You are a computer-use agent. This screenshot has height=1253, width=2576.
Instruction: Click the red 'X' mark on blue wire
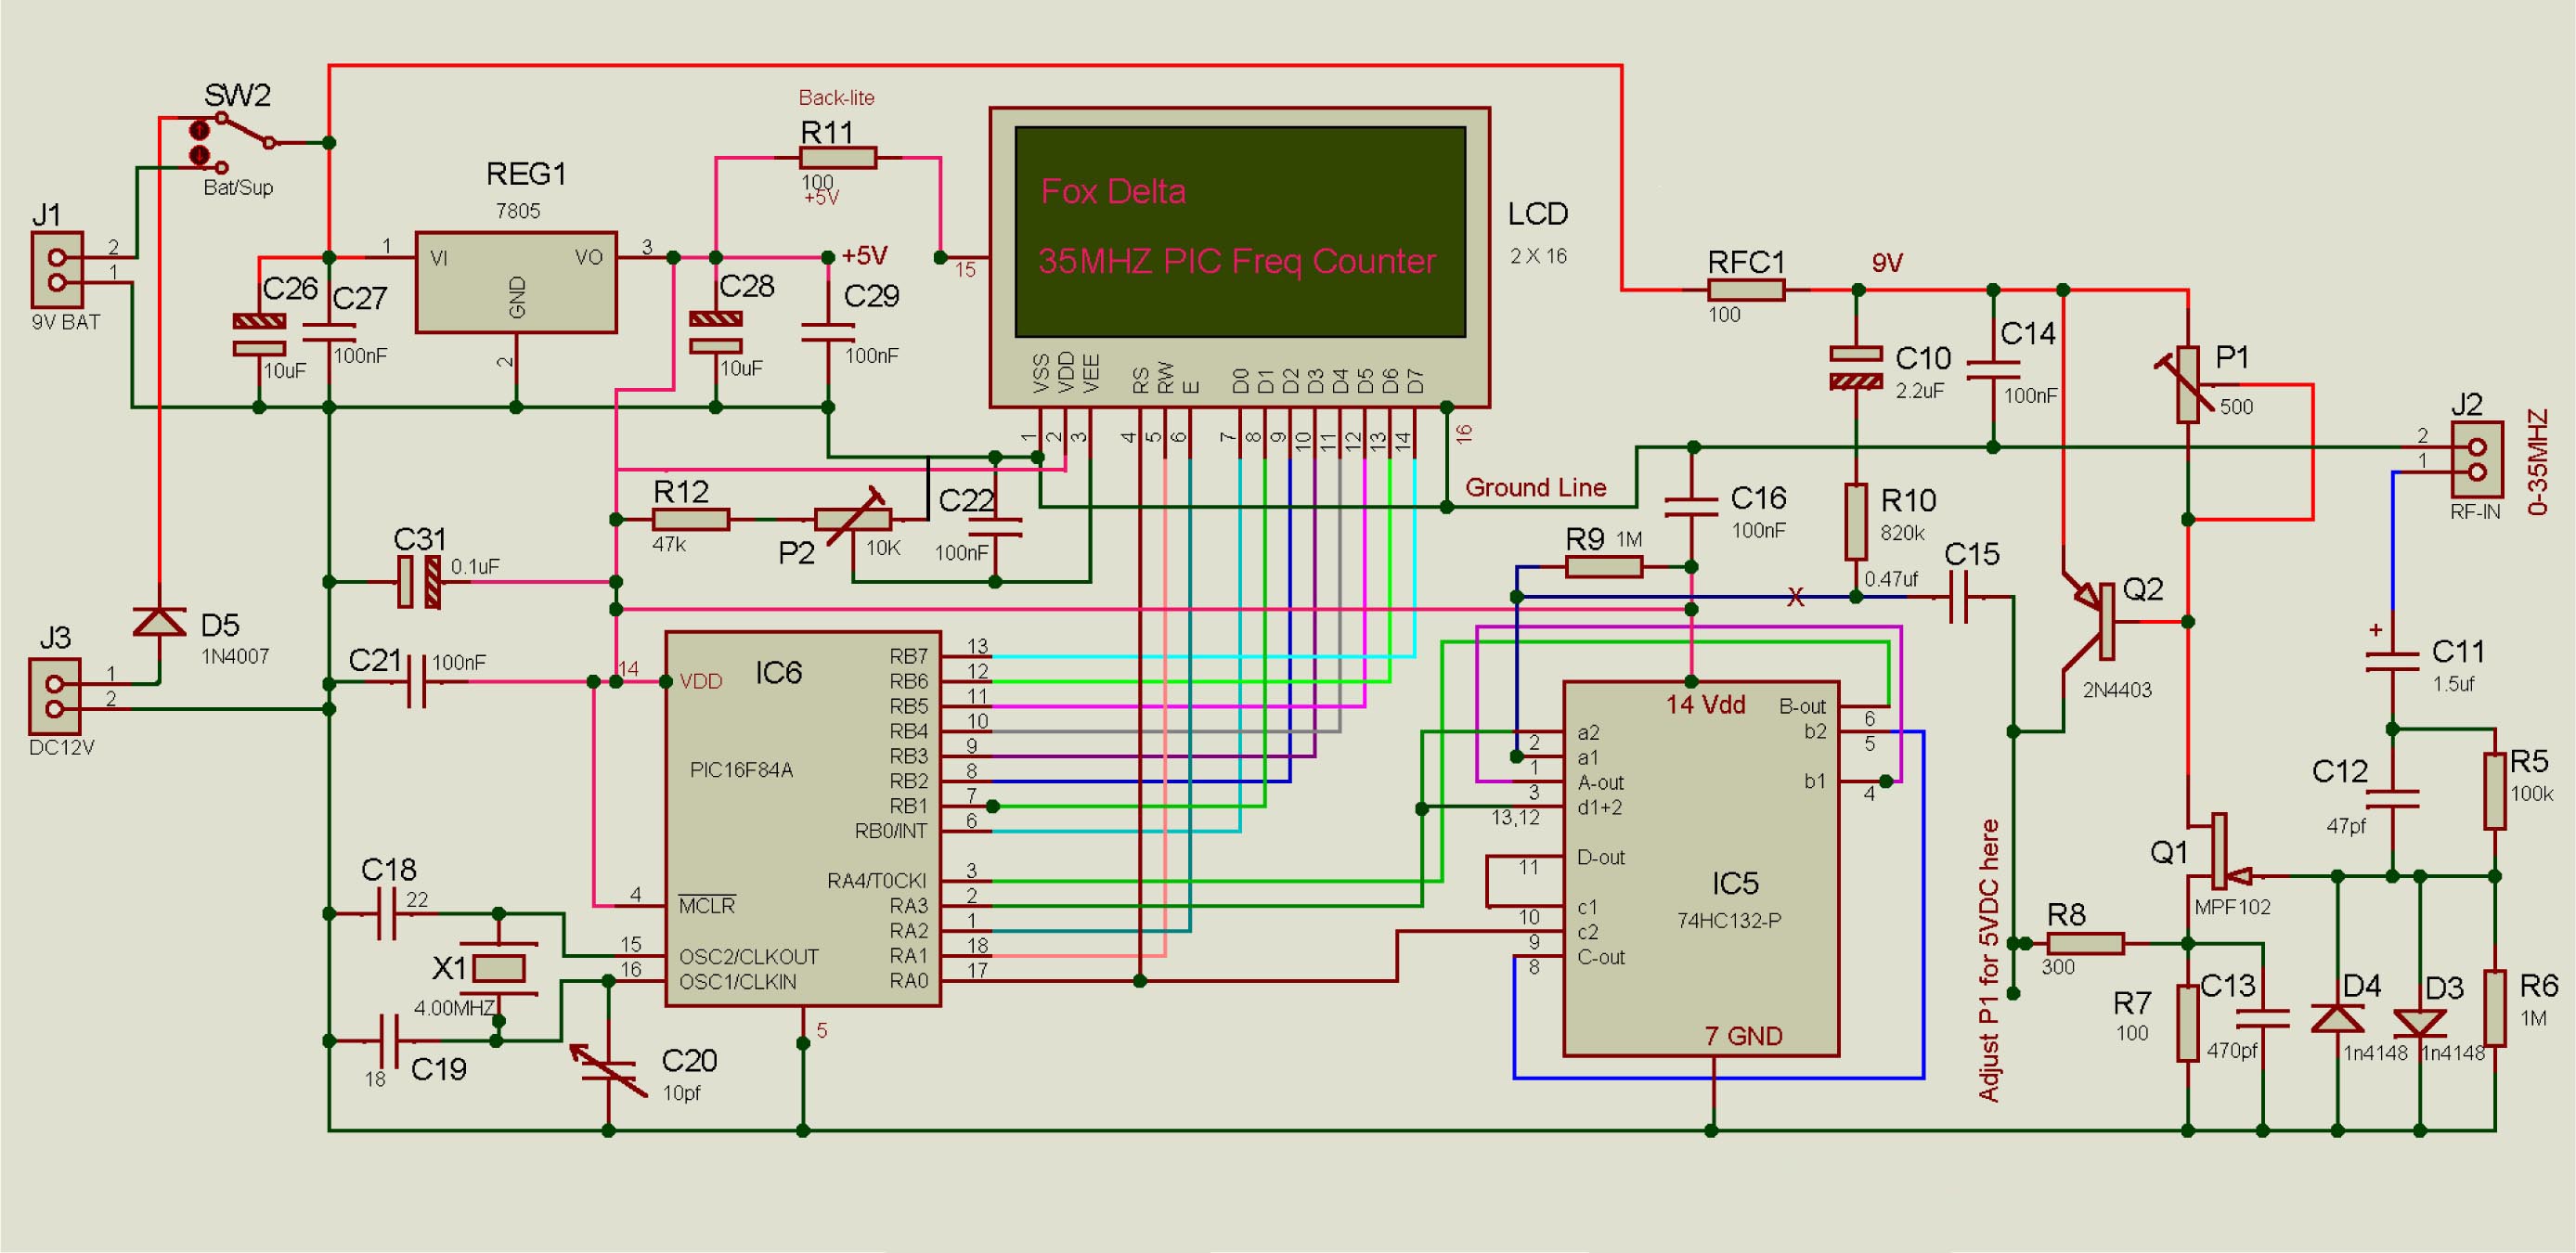coord(1796,598)
